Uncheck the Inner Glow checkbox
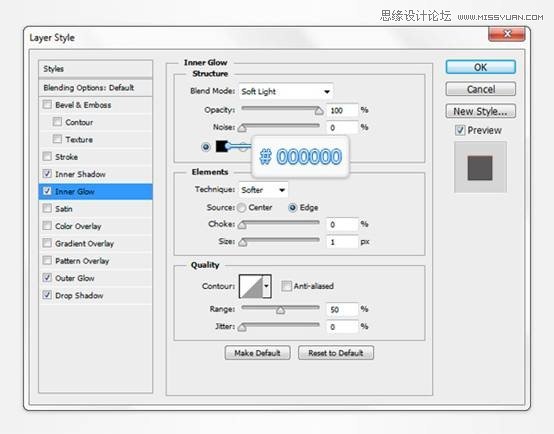This screenshot has height=434, width=554. pyautogui.click(x=47, y=191)
